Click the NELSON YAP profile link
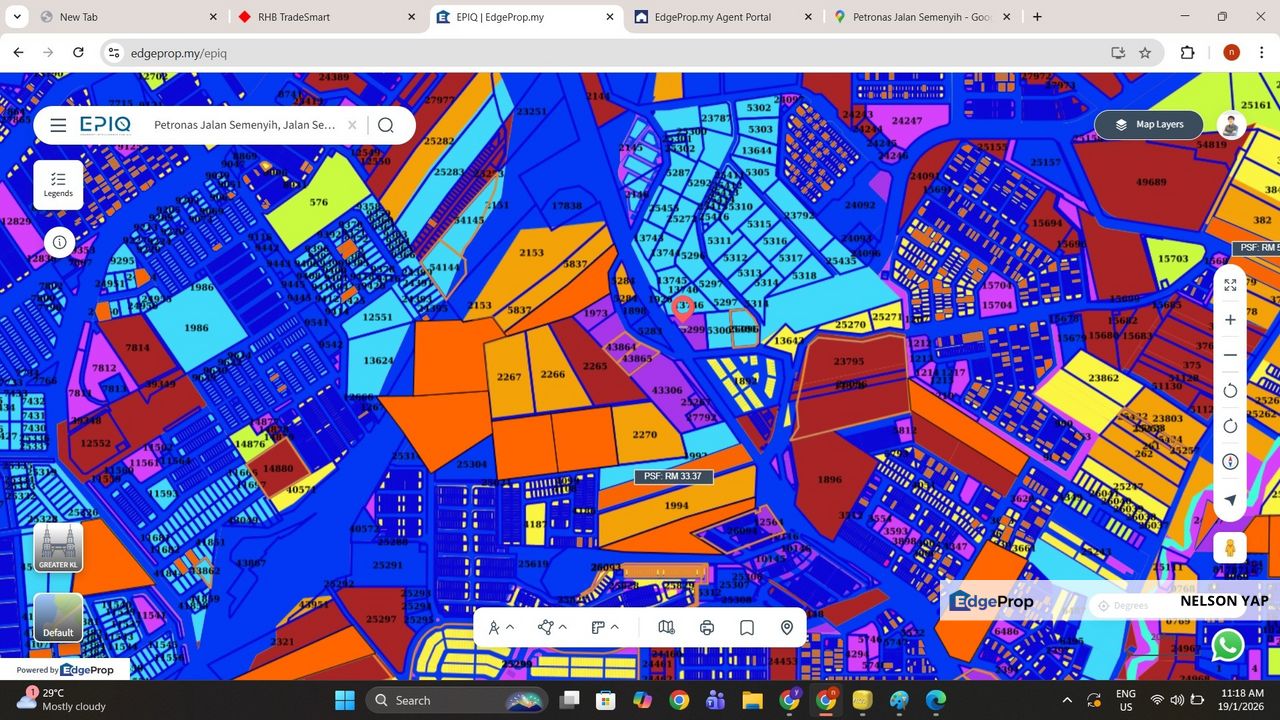The width and height of the screenshot is (1280, 720). [x=1224, y=600]
